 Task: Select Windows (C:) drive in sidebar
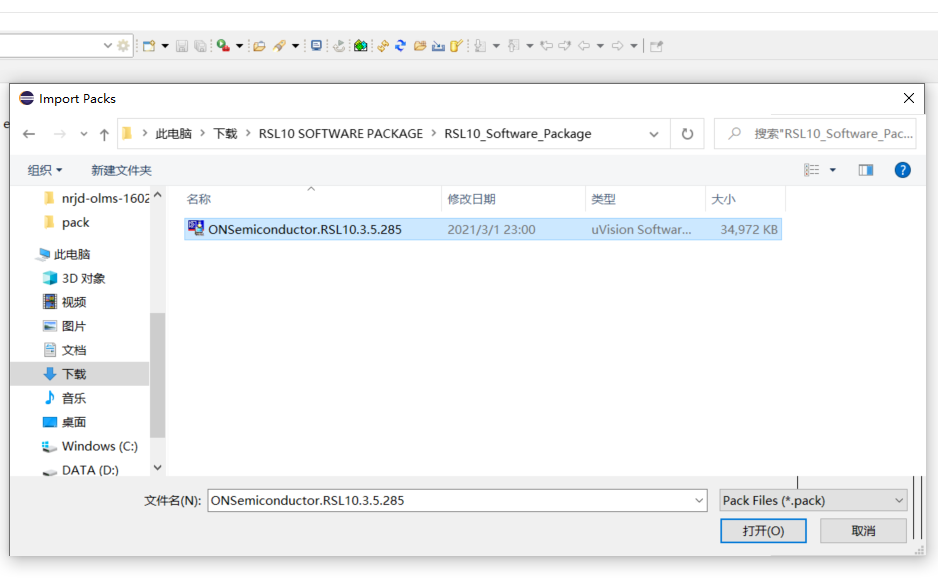(x=90, y=446)
